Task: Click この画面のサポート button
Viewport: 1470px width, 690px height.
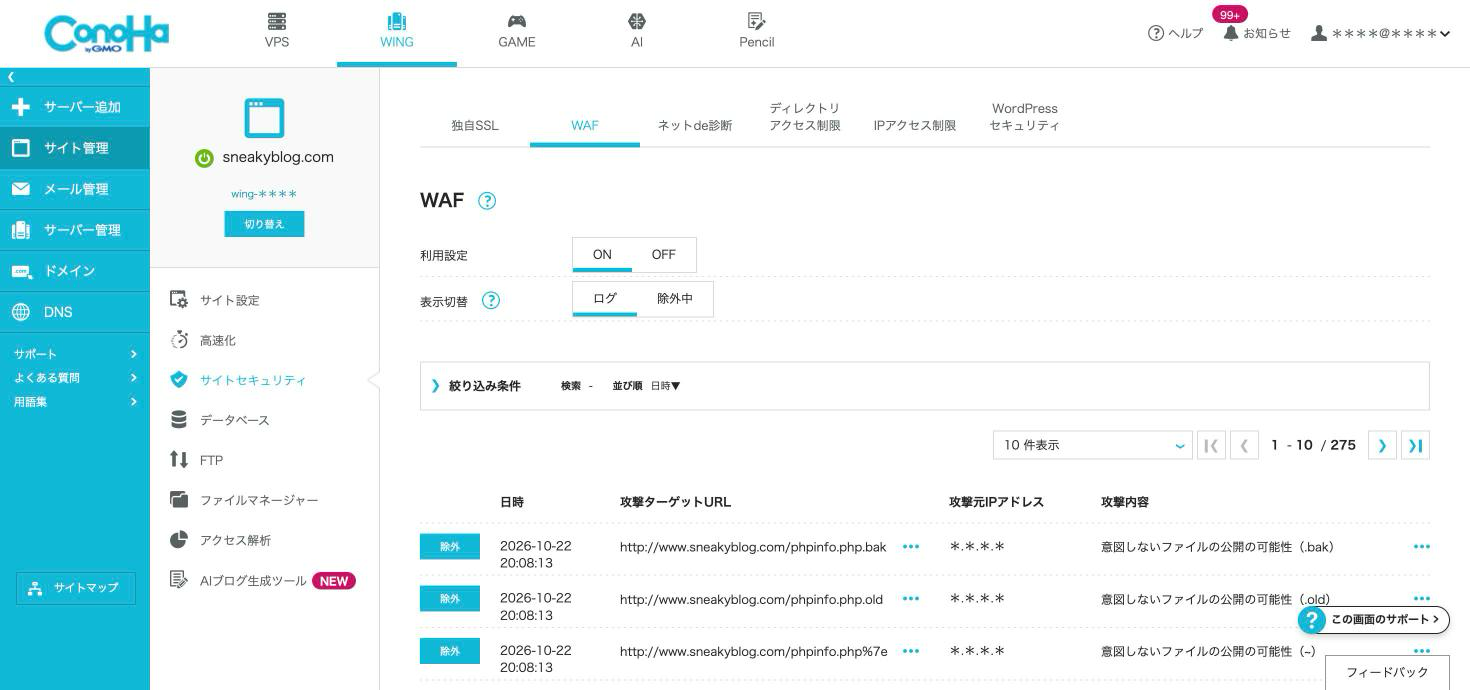Action: coord(1373,620)
